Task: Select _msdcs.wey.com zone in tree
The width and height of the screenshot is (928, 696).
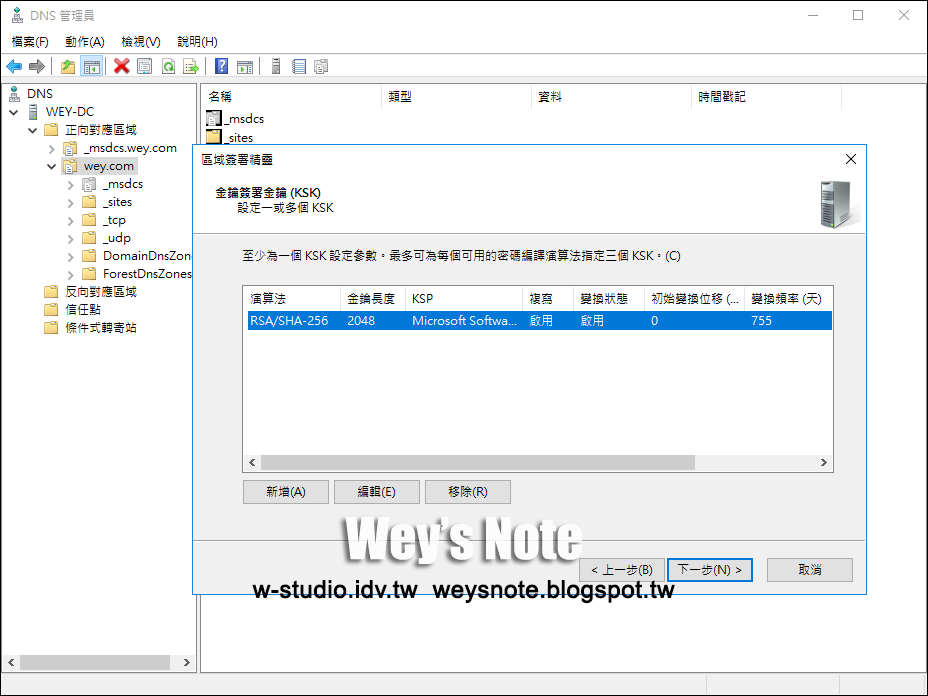Action: coord(130,148)
